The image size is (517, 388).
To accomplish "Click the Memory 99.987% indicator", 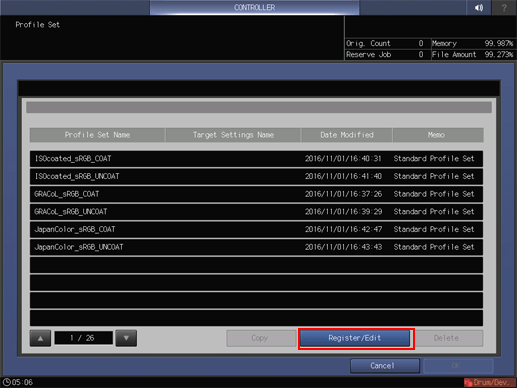I will 473,44.
